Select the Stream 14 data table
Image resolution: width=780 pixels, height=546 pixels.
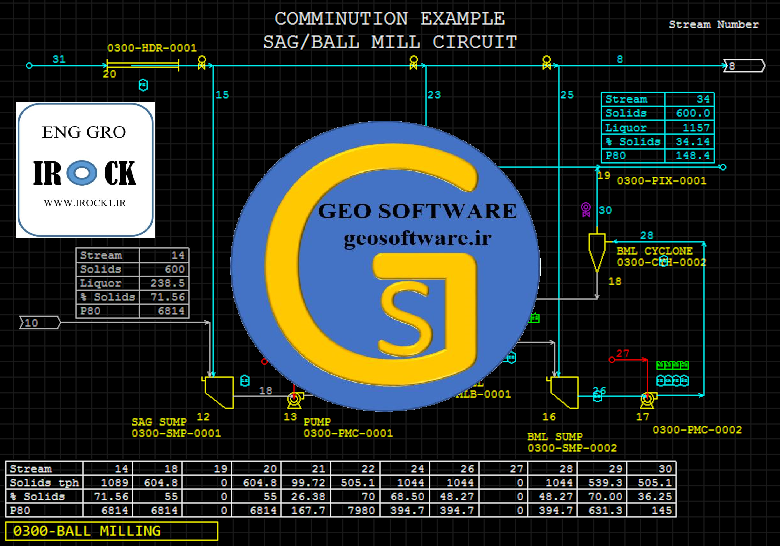[x=132, y=283]
